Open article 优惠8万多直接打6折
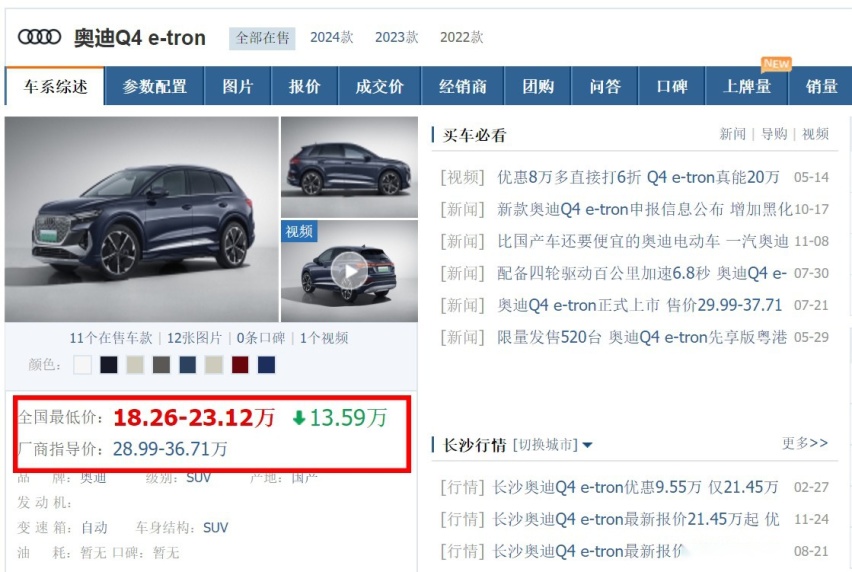The image size is (852, 572). click(x=638, y=177)
